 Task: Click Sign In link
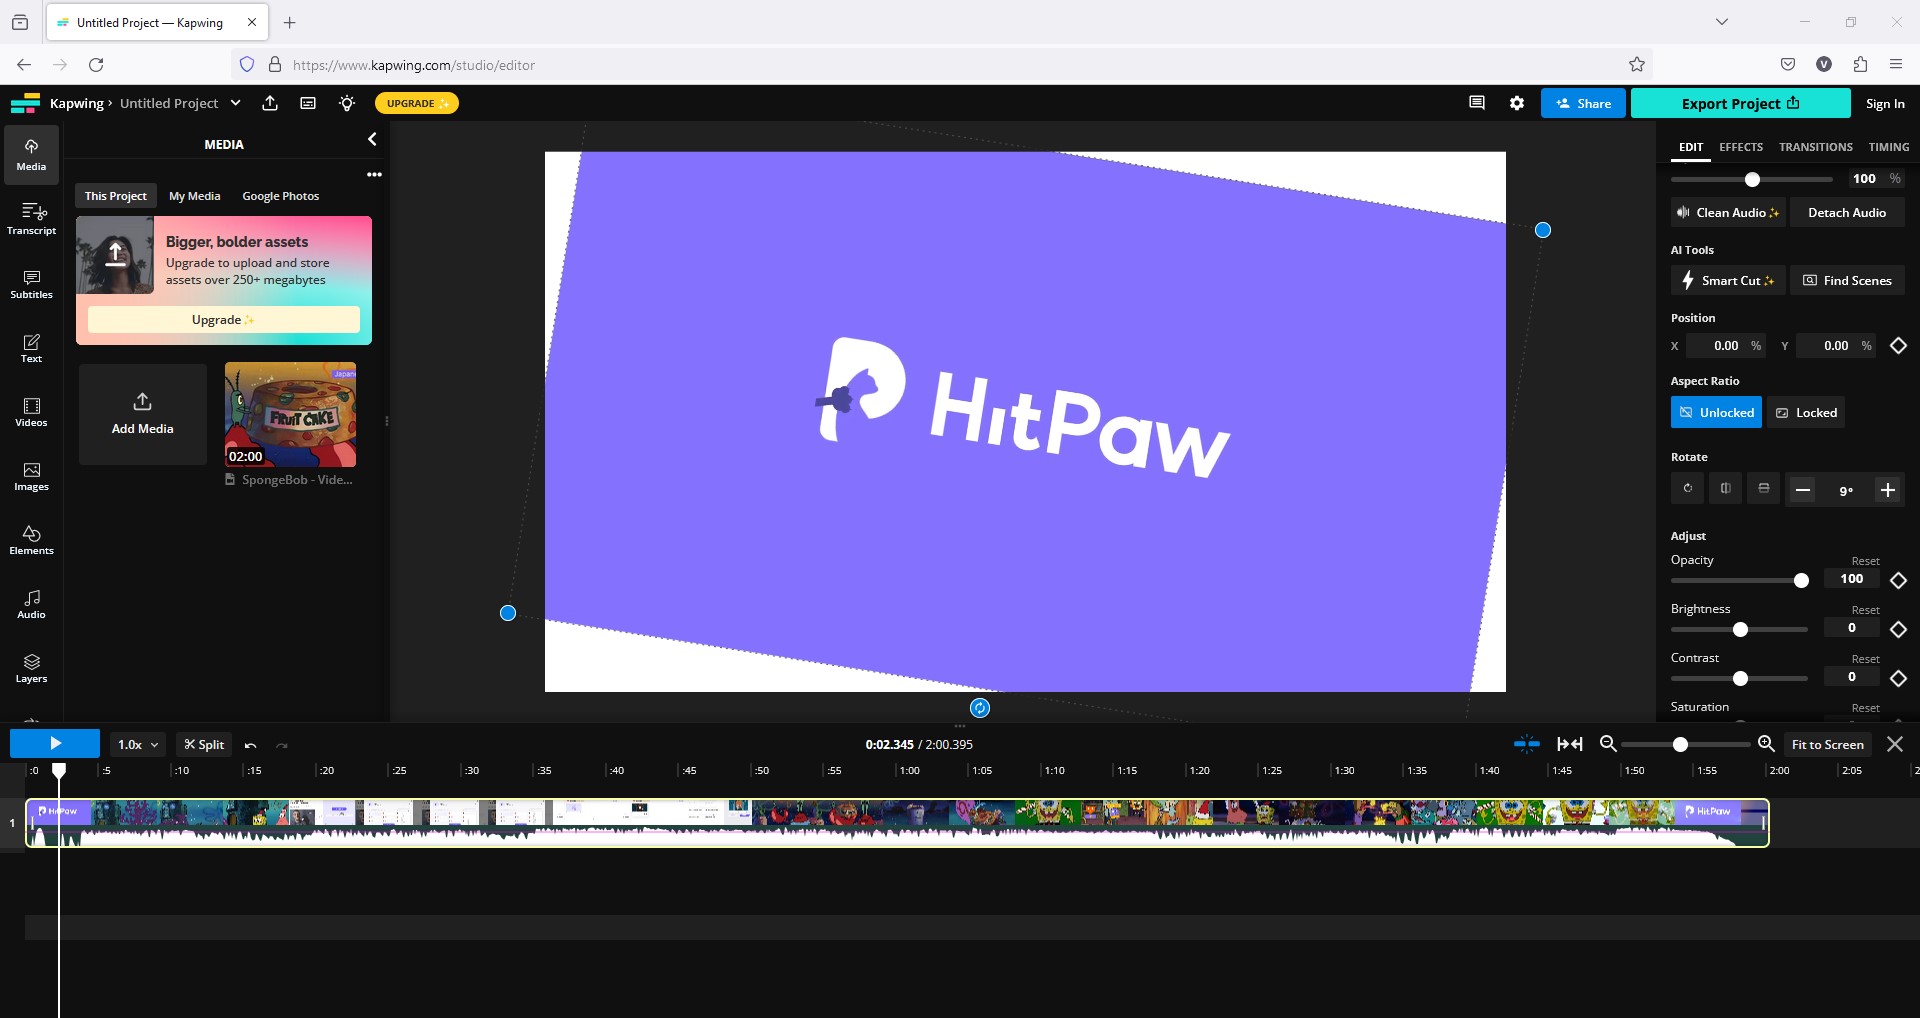(1885, 104)
